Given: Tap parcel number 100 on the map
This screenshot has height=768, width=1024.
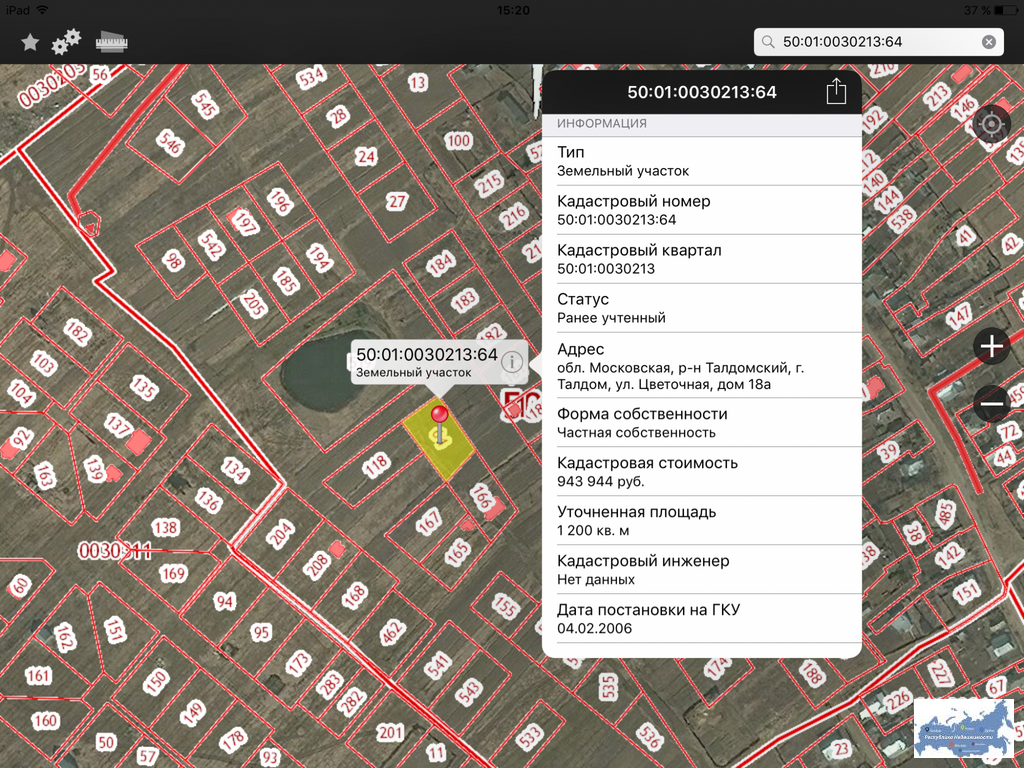Looking at the screenshot, I should [458, 140].
